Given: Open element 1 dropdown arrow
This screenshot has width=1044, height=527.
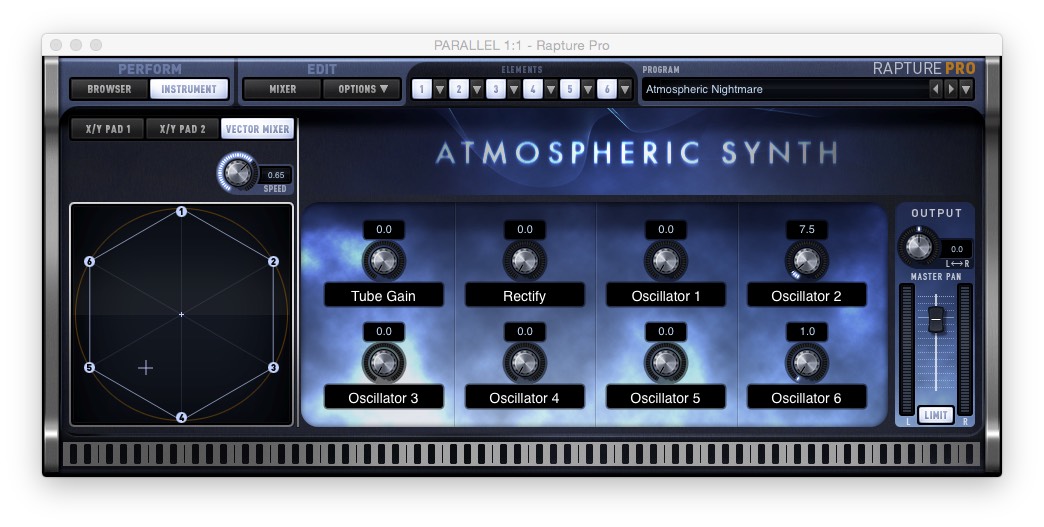Looking at the screenshot, I should coord(440,89).
